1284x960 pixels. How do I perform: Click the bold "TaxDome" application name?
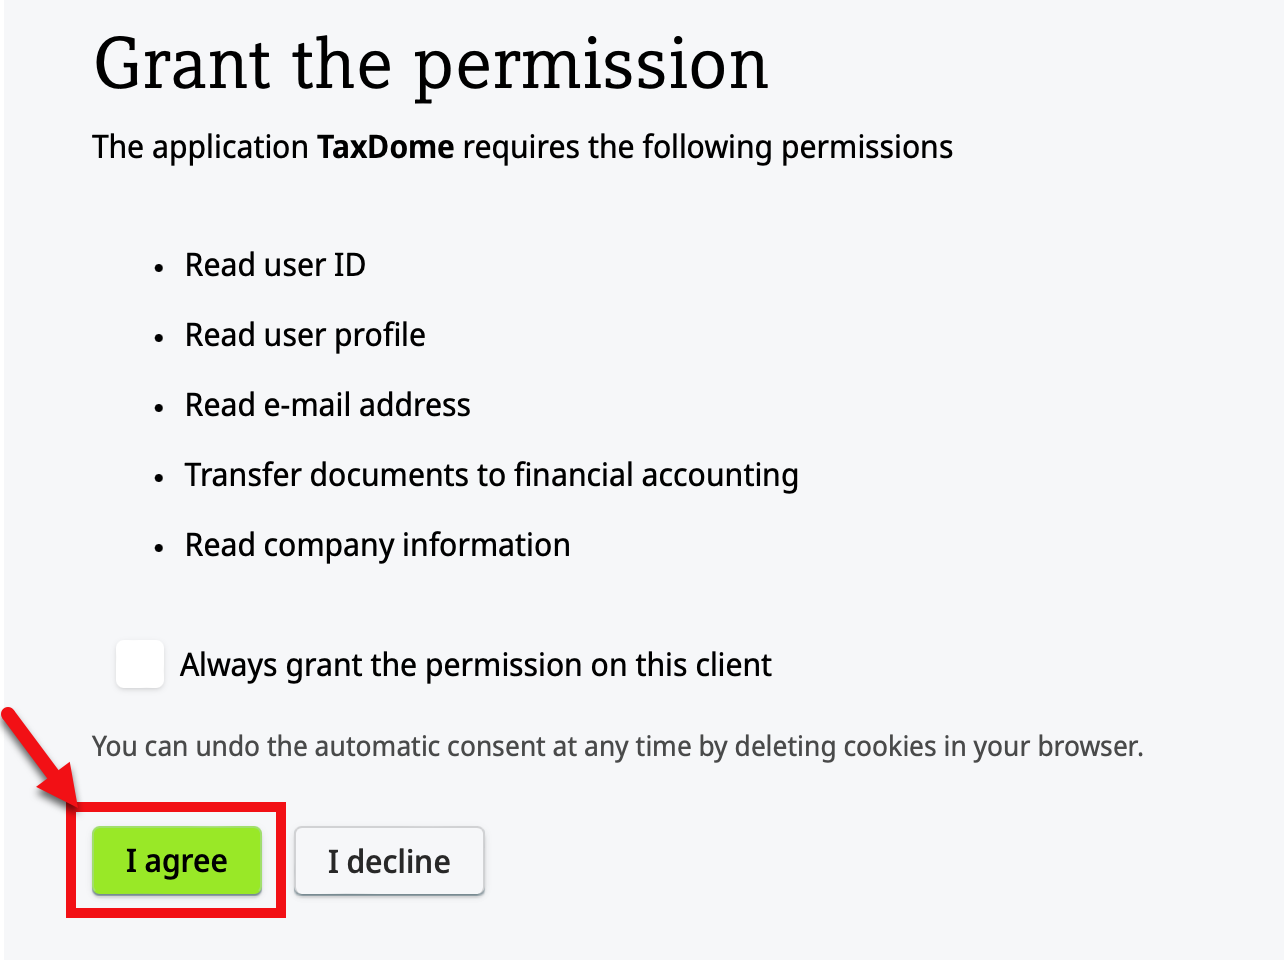(385, 147)
